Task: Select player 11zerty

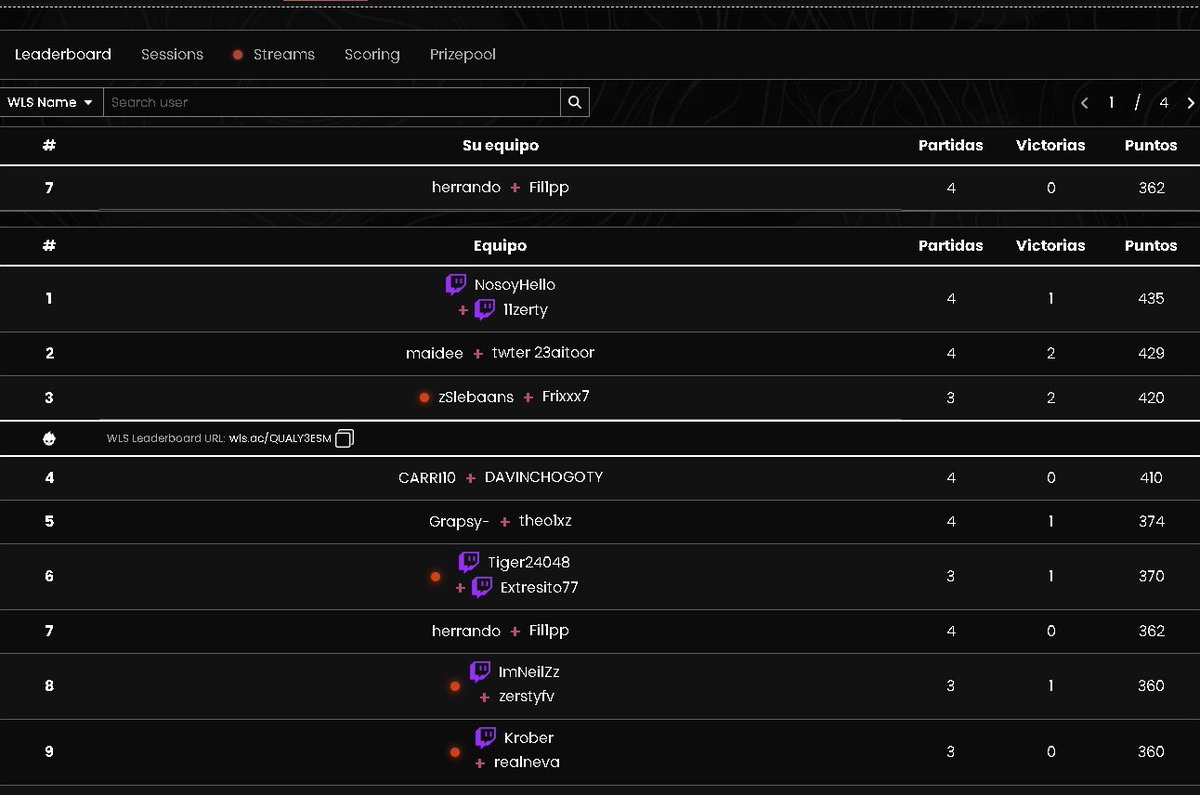Action: [526, 310]
